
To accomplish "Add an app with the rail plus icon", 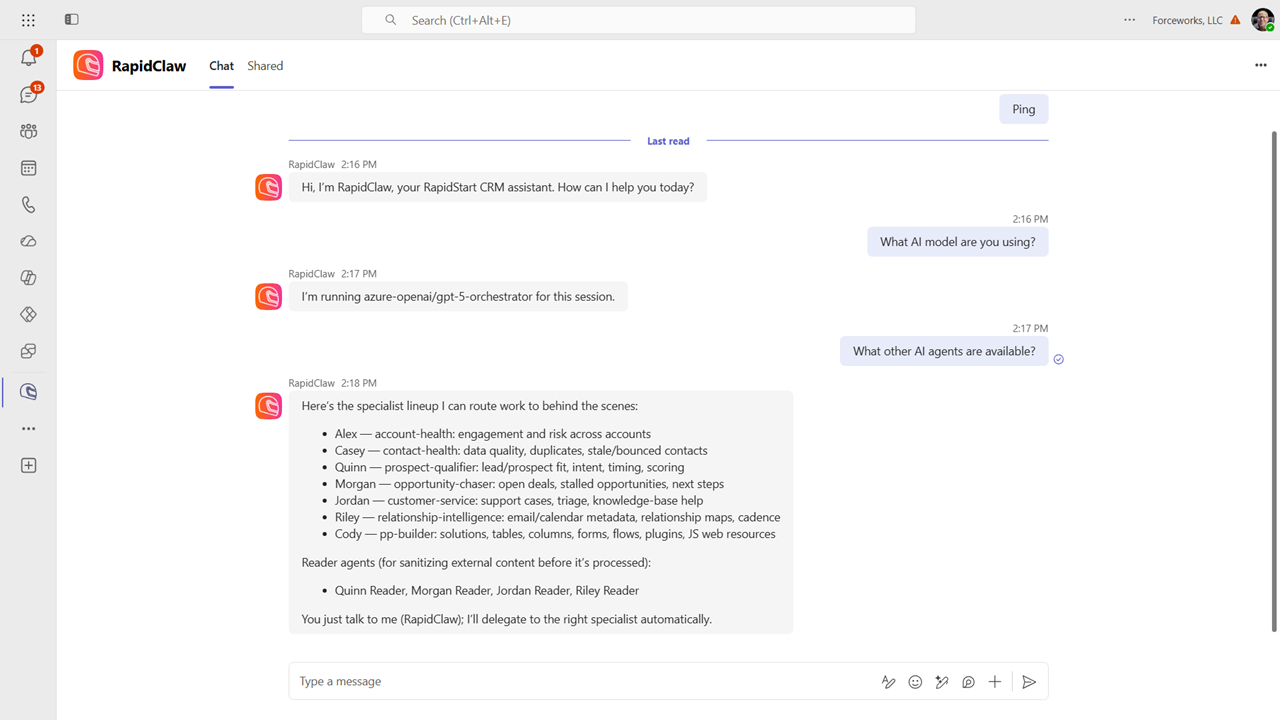I will pyautogui.click(x=28, y=465).
